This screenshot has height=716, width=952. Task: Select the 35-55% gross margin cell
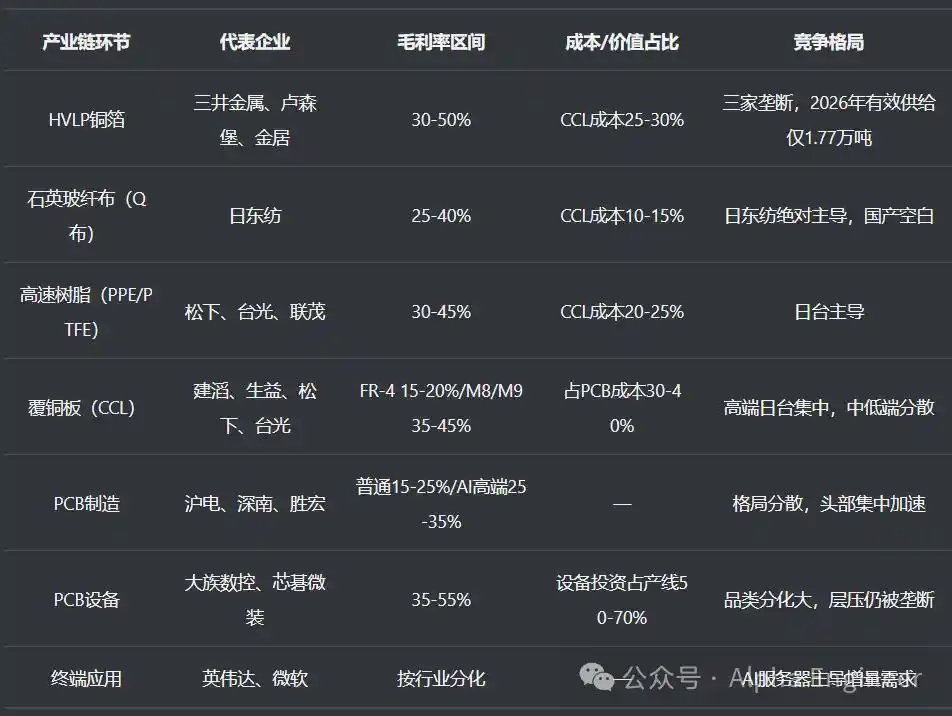coord(441,599)
